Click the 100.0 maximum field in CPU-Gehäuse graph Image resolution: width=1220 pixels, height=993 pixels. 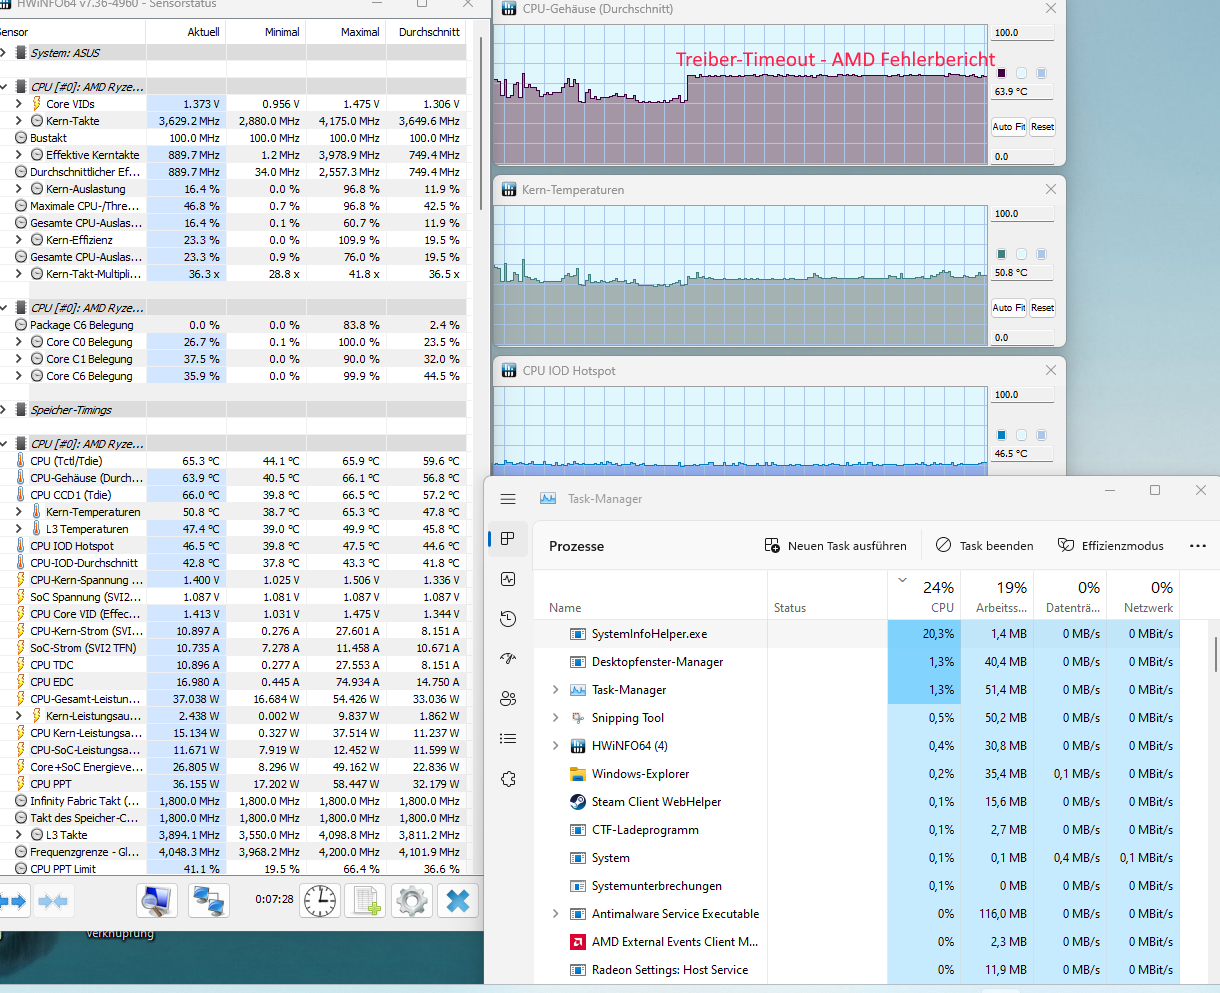coord(1022,33)
